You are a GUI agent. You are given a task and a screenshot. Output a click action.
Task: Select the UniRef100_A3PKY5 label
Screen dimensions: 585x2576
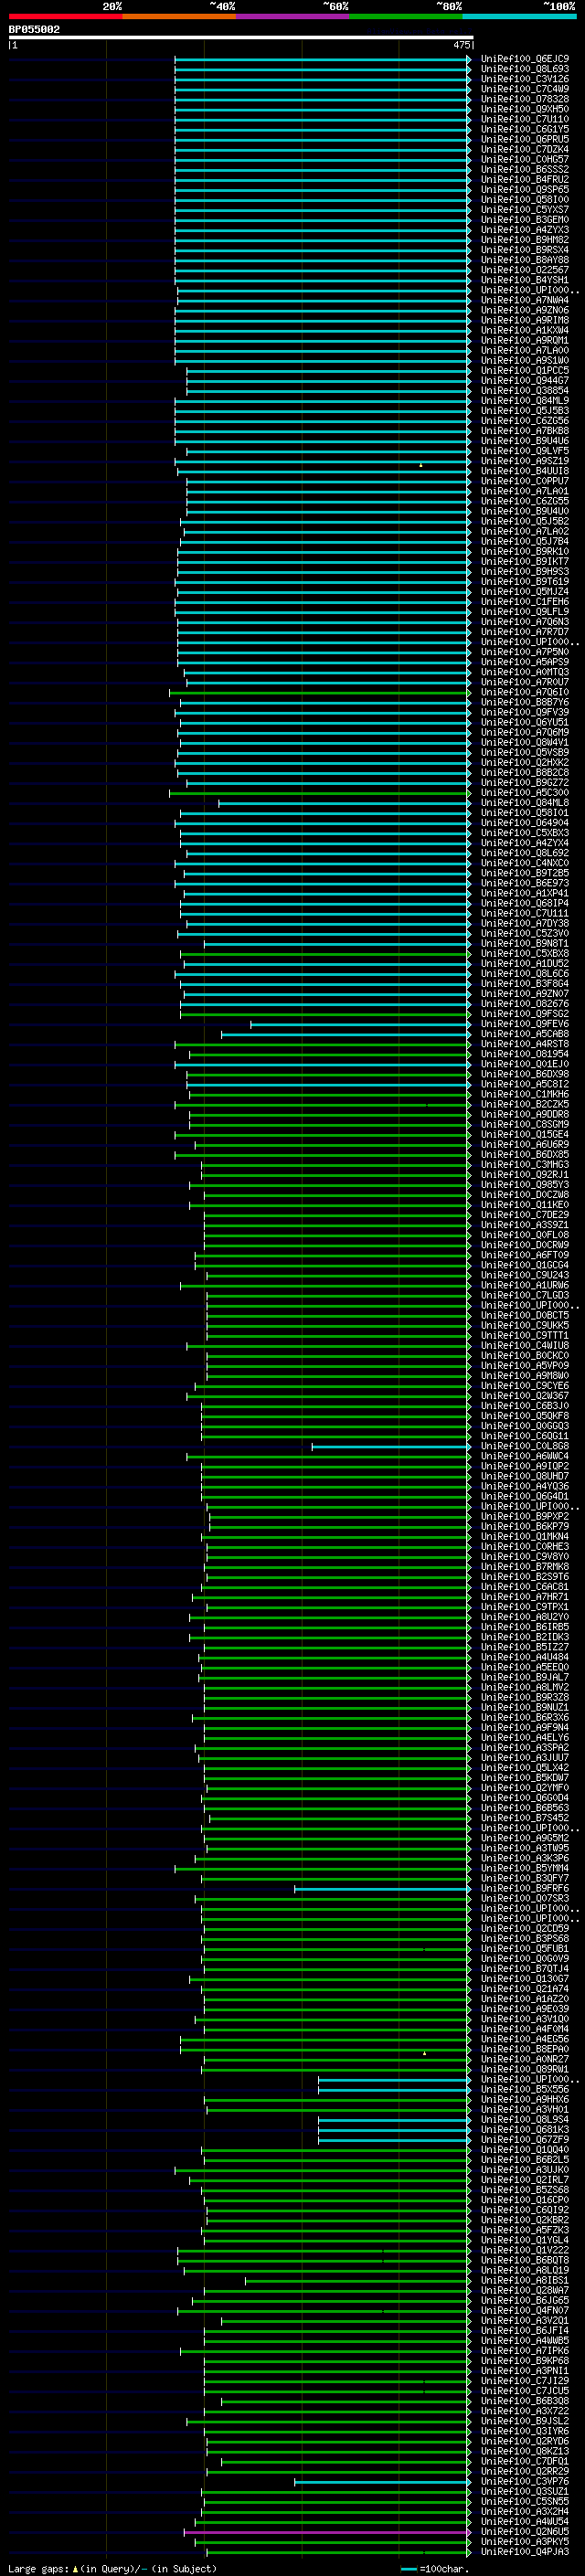(525, 2541)
